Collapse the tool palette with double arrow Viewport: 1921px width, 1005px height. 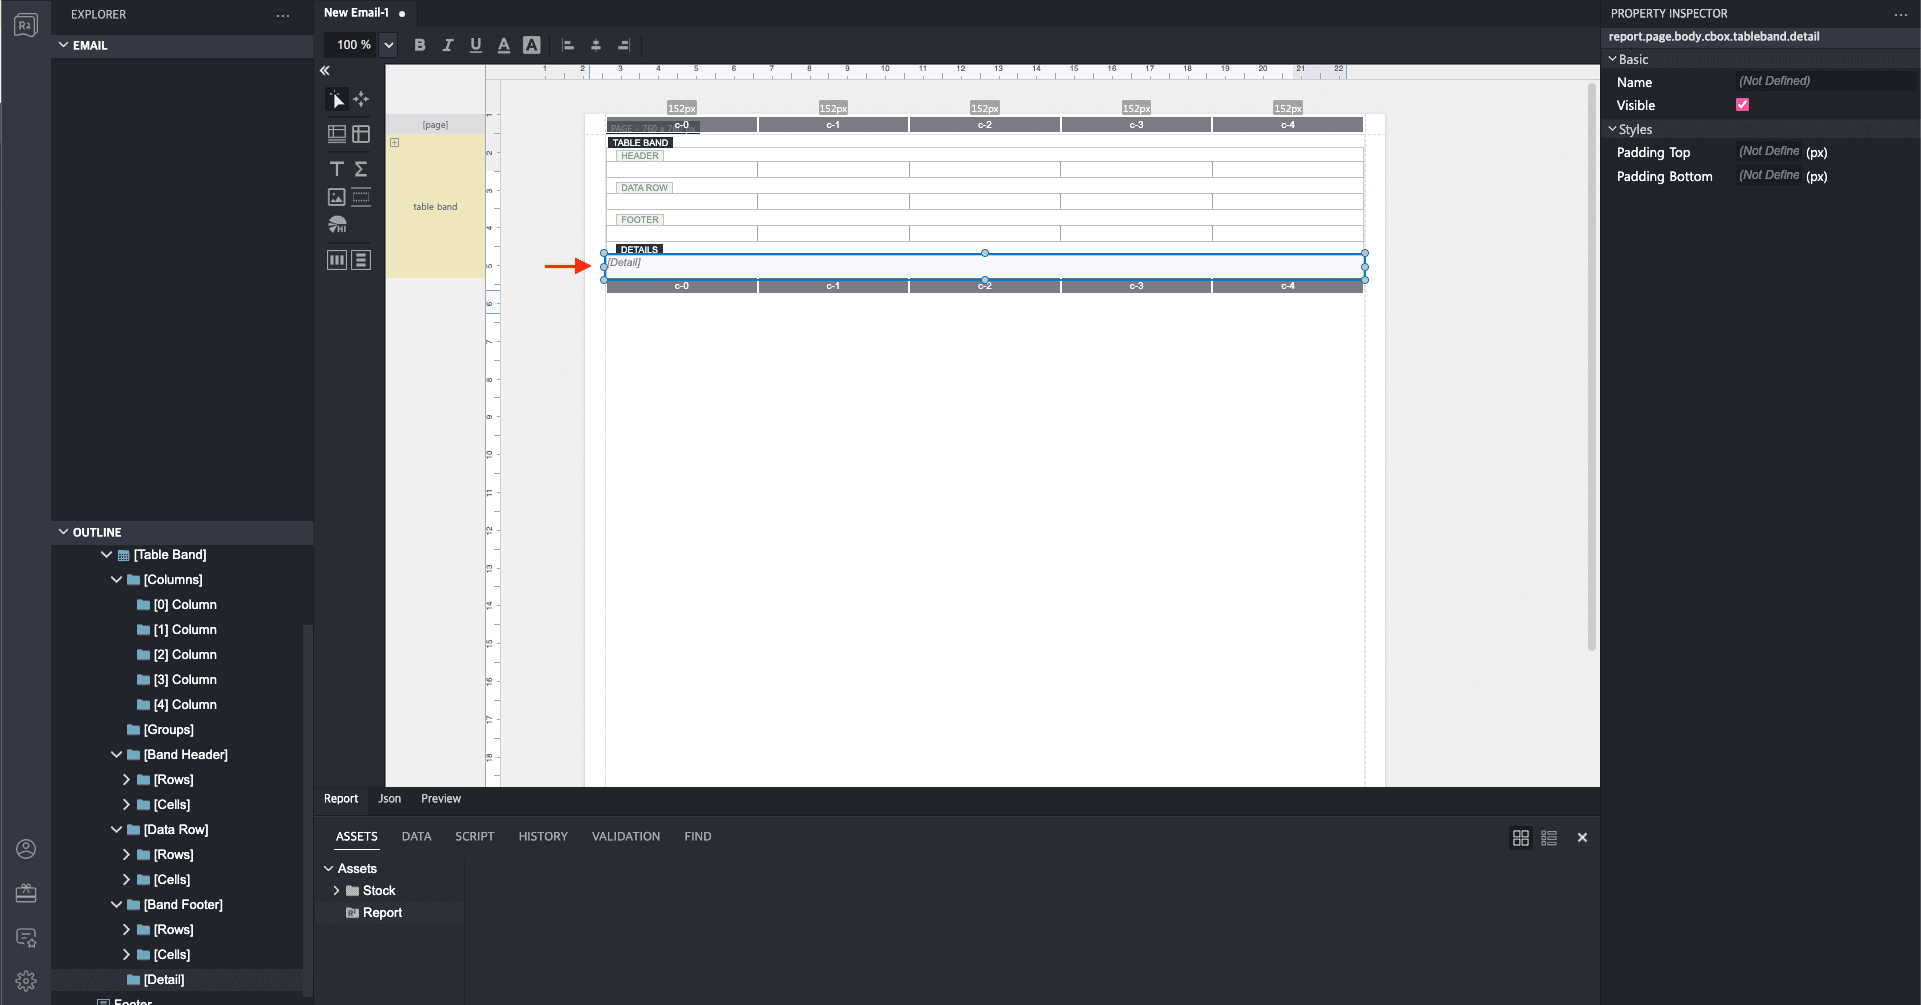coord(325,71)
